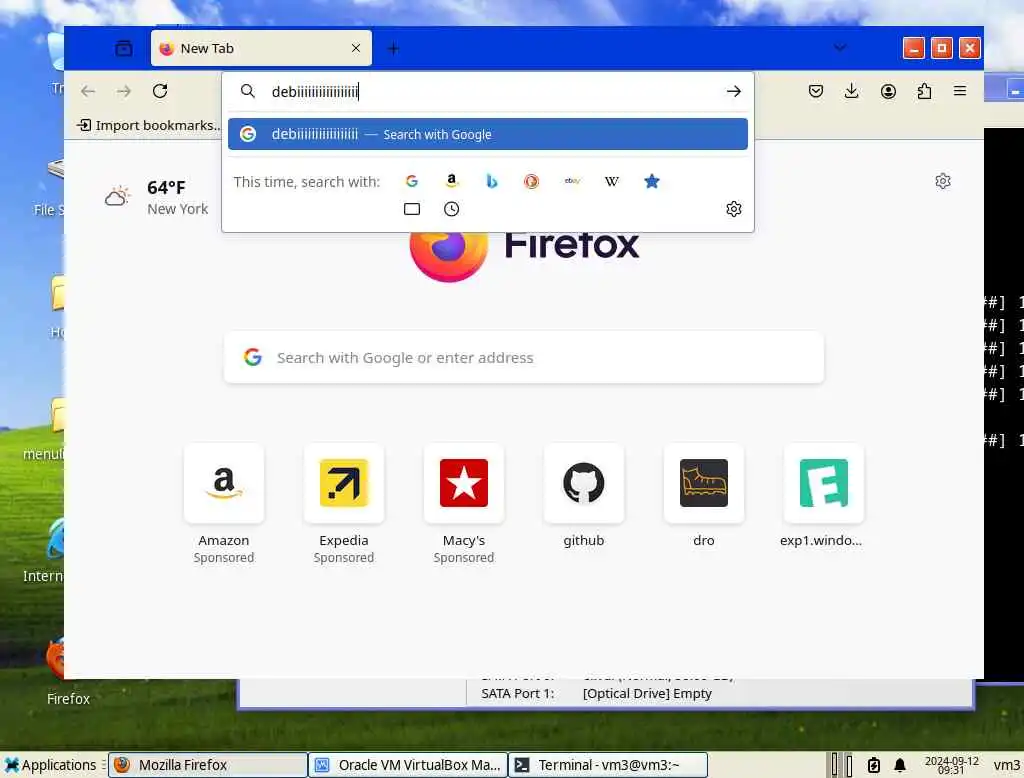Click Import bookmarks in bookmarks toolbar
The height and width of the screenshot is (778, 1024).
click(149, 125)
